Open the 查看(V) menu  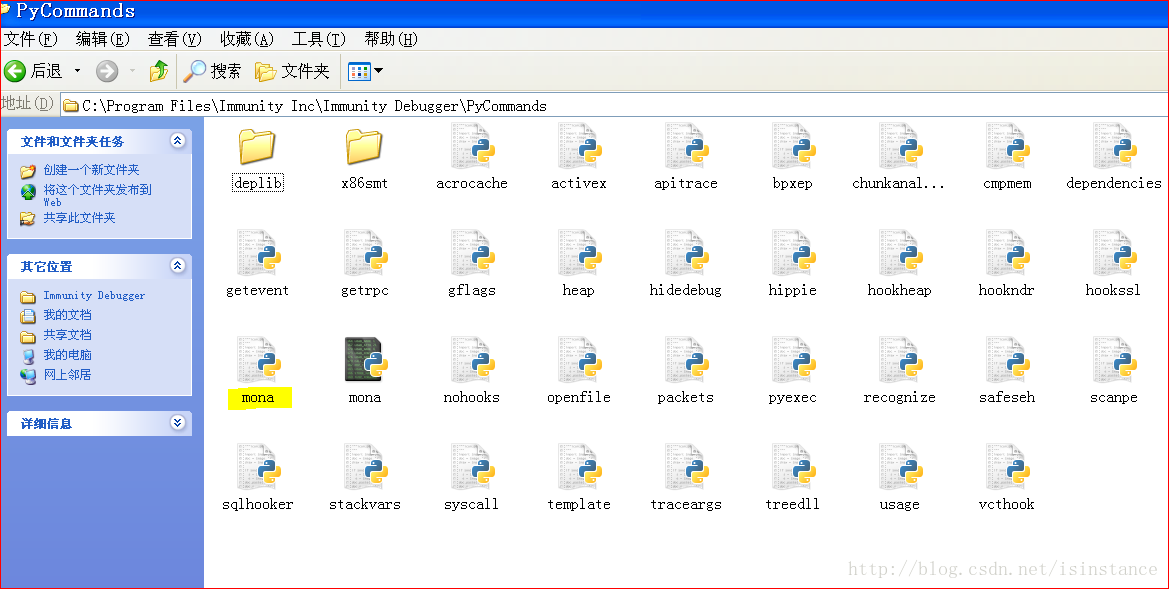click(174, 39)
